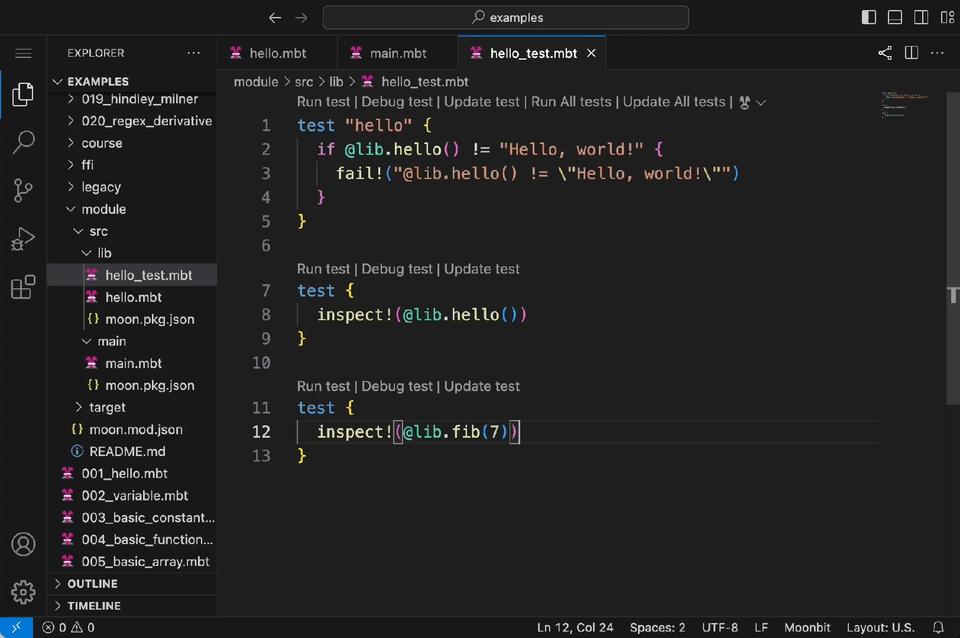Open the Source Control view

pyautogui.click(x=23, y=190)
